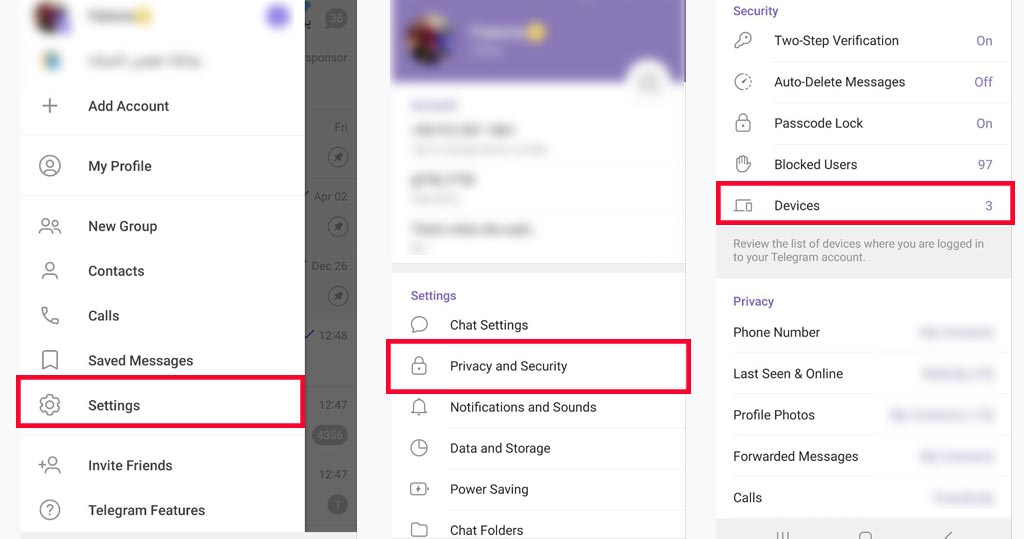Open Settings from the side menu

coord(161,405)
